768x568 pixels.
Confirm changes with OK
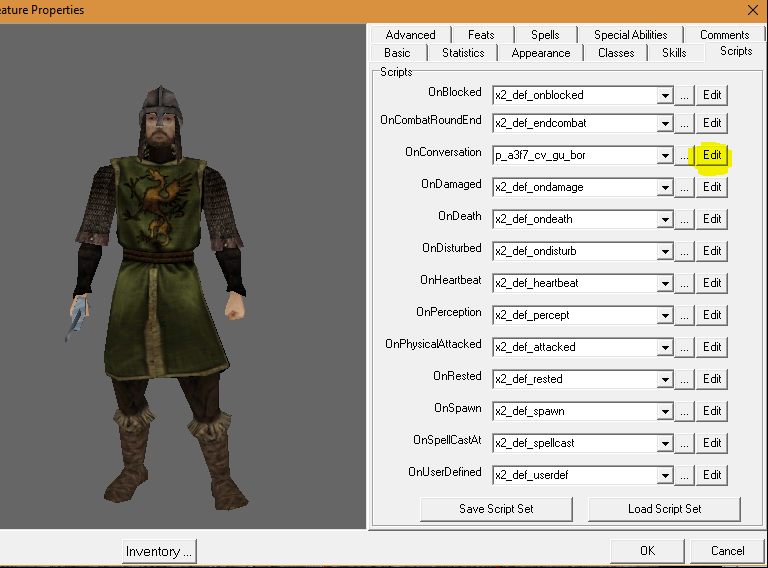pos(647,551)
